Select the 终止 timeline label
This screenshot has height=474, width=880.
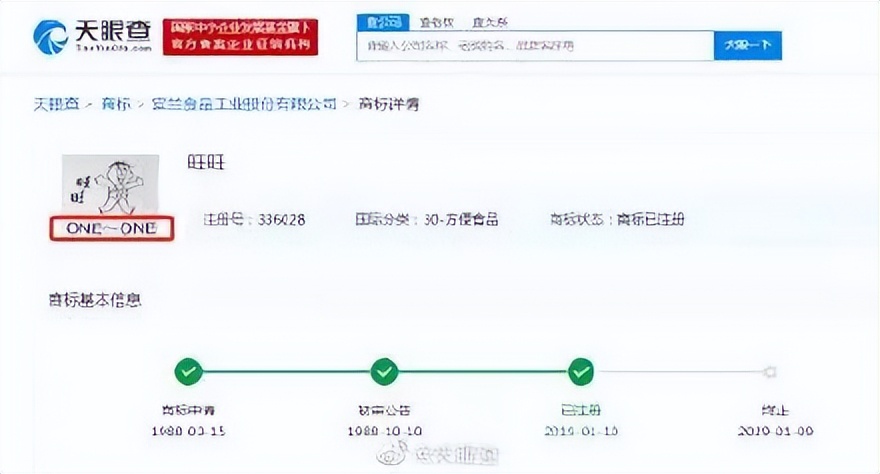pyautogui.click(x=776, y=410)
